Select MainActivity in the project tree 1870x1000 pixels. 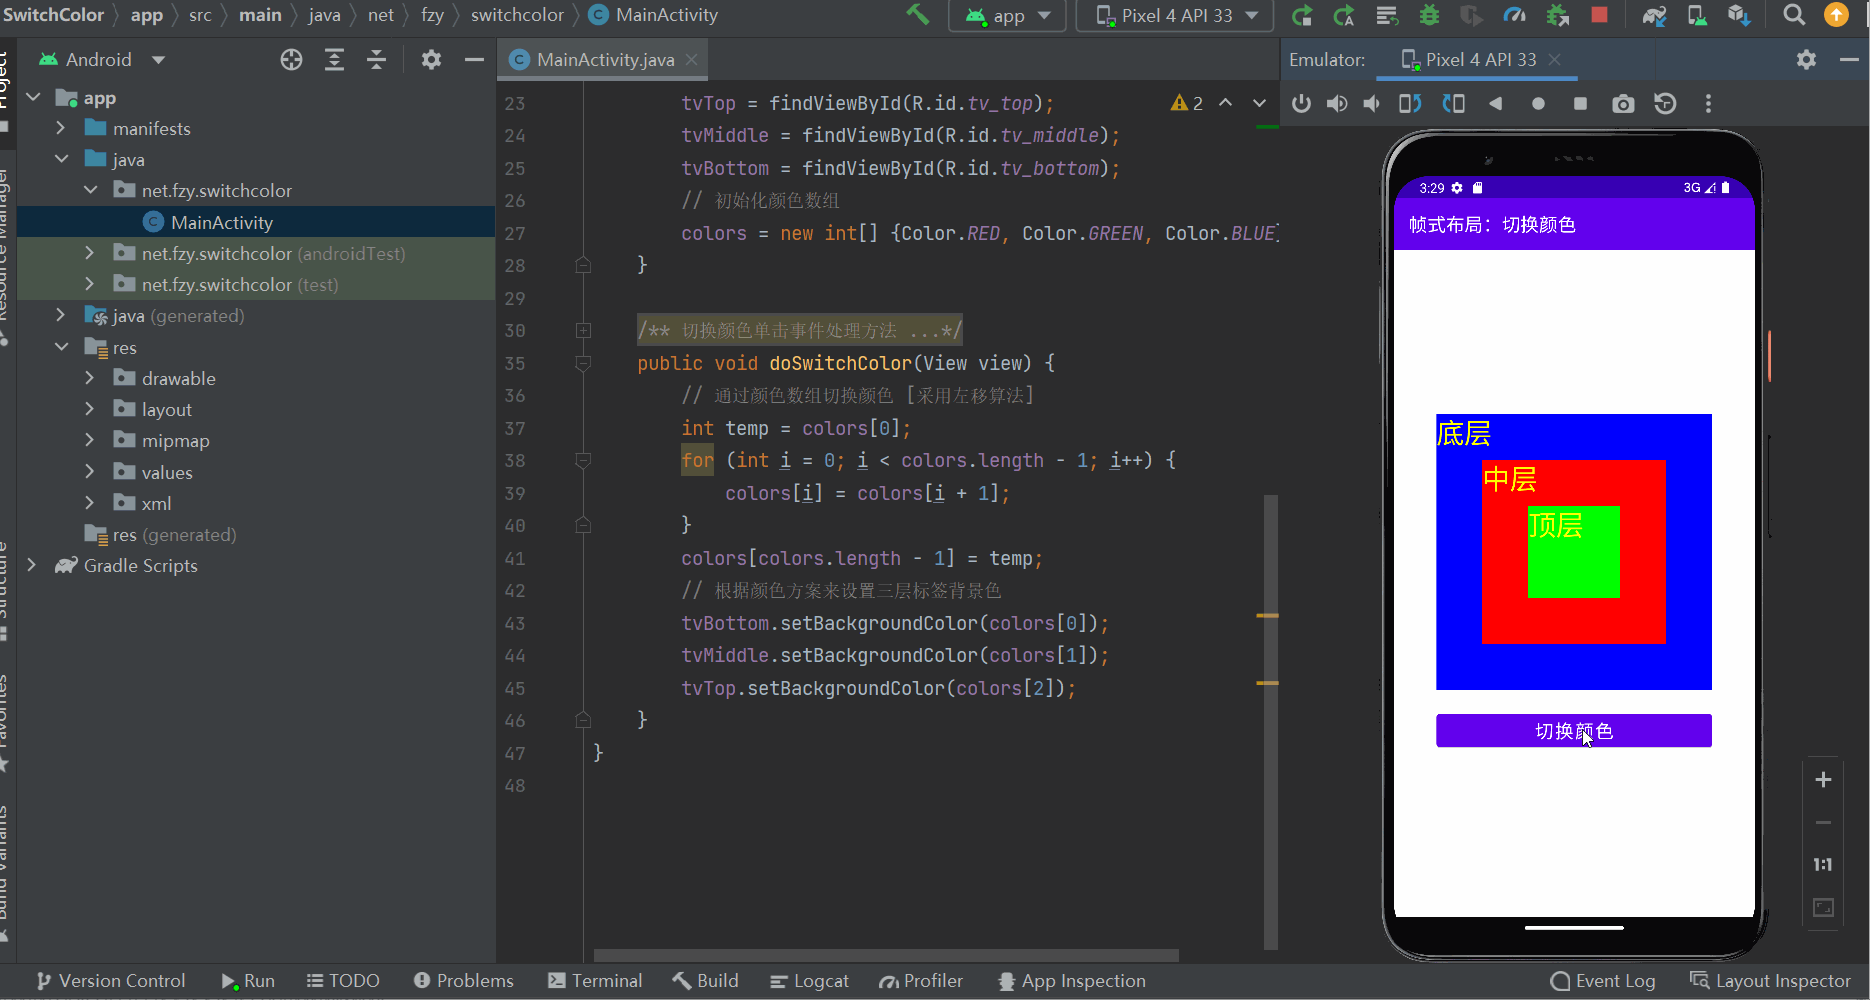tap(222, 222)
